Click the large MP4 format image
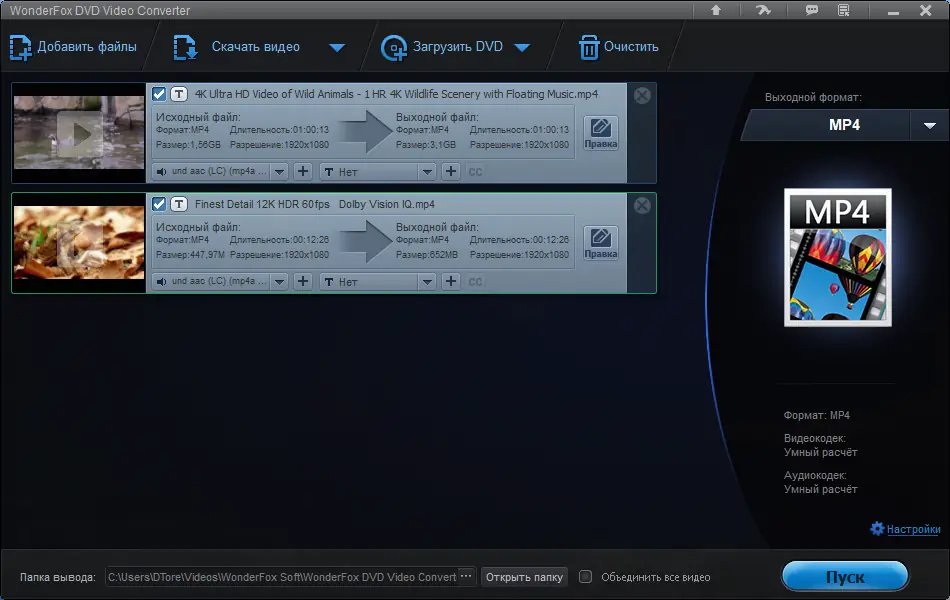This screenshot has height=600, width=950. pos(838,258)
